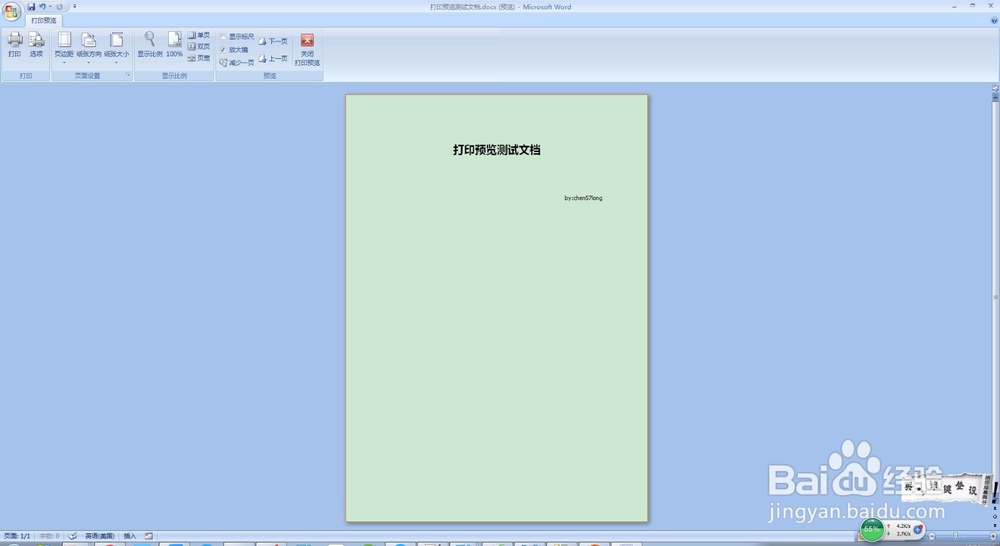The image size is (1000, 546).
Task: Set zoom to 100%
Action: tap(174, 45)
